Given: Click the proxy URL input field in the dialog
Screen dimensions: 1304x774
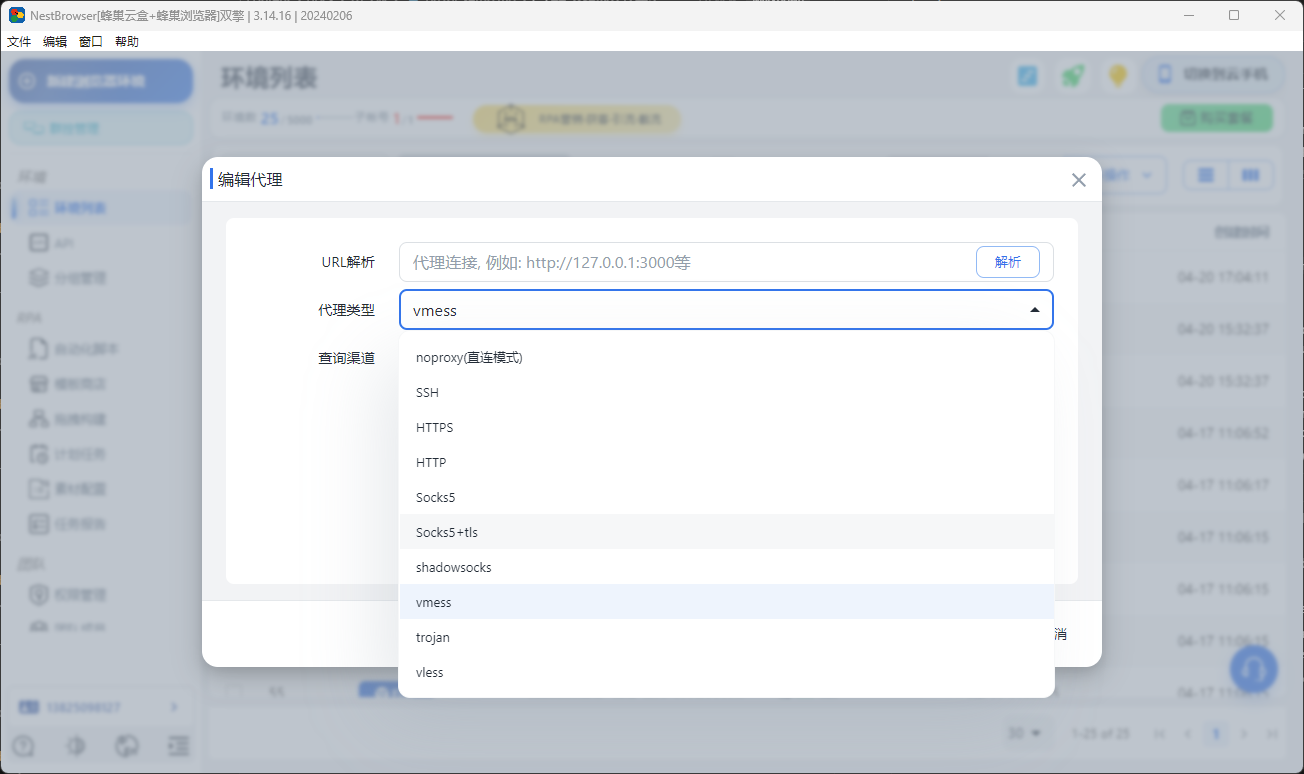Looking at the screenshot, I should [680, 261].
